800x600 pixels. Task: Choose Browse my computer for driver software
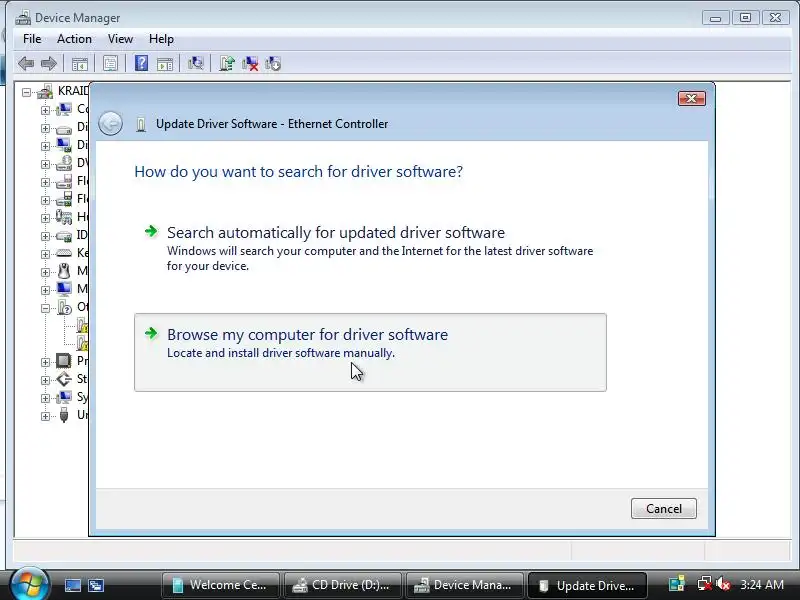(370, 353)
